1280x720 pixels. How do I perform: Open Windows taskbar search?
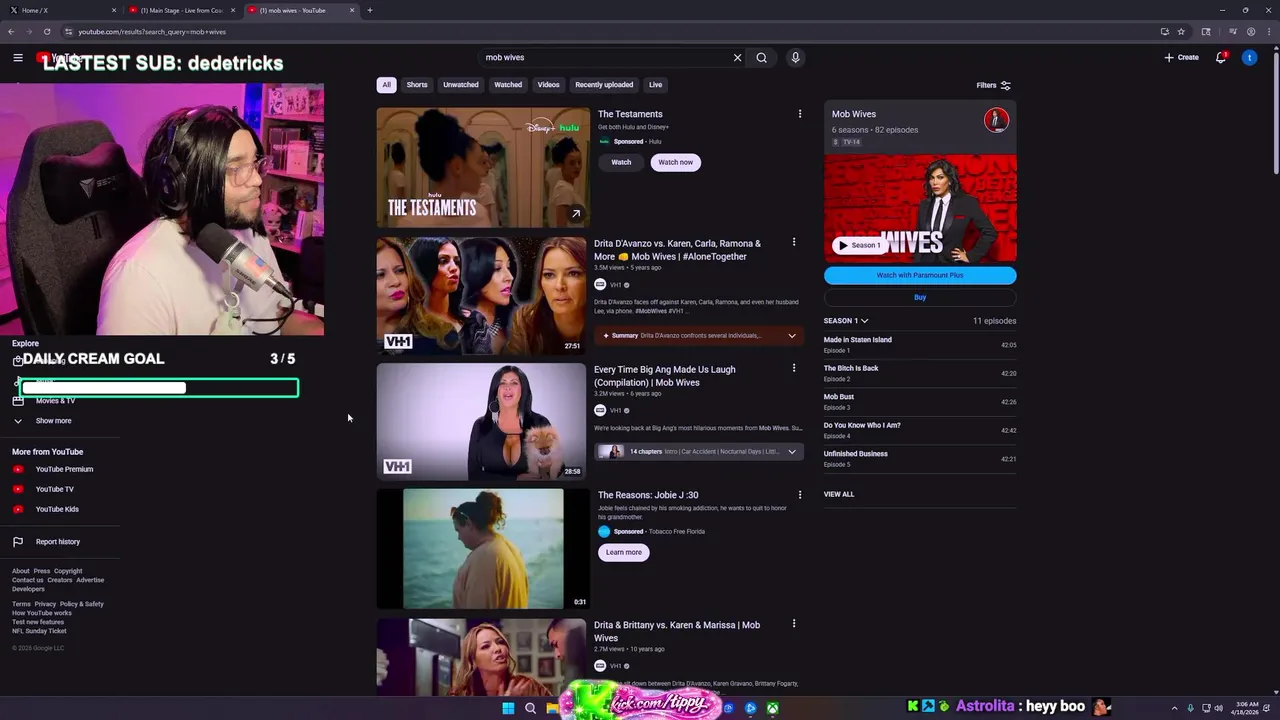tap(530, 708)
